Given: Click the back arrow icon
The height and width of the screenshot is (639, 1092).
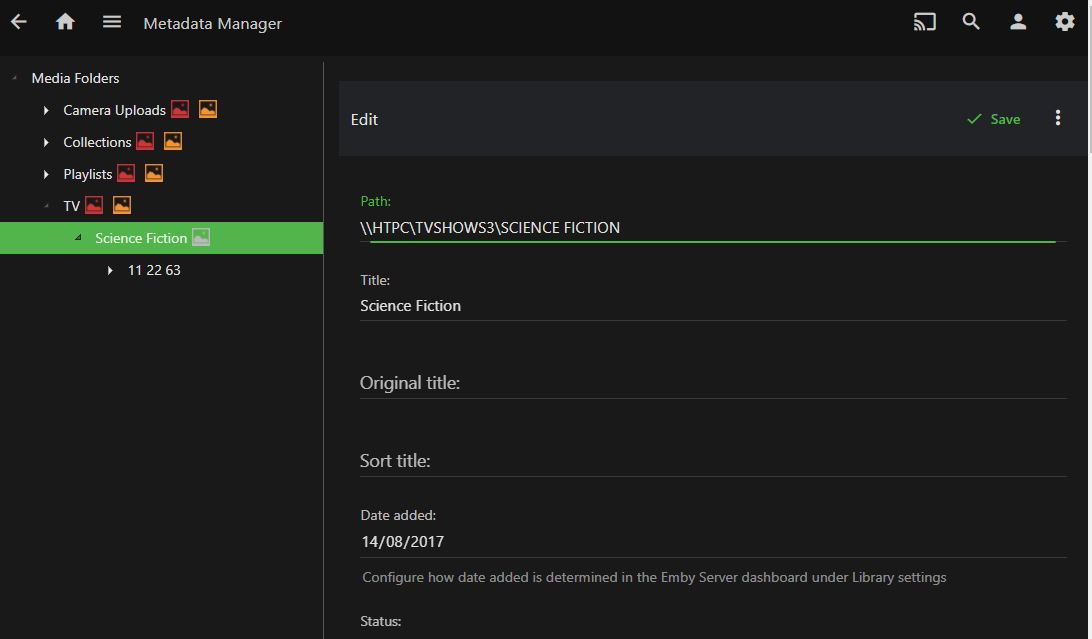Looking at the screenshot, I should (19, 22).
